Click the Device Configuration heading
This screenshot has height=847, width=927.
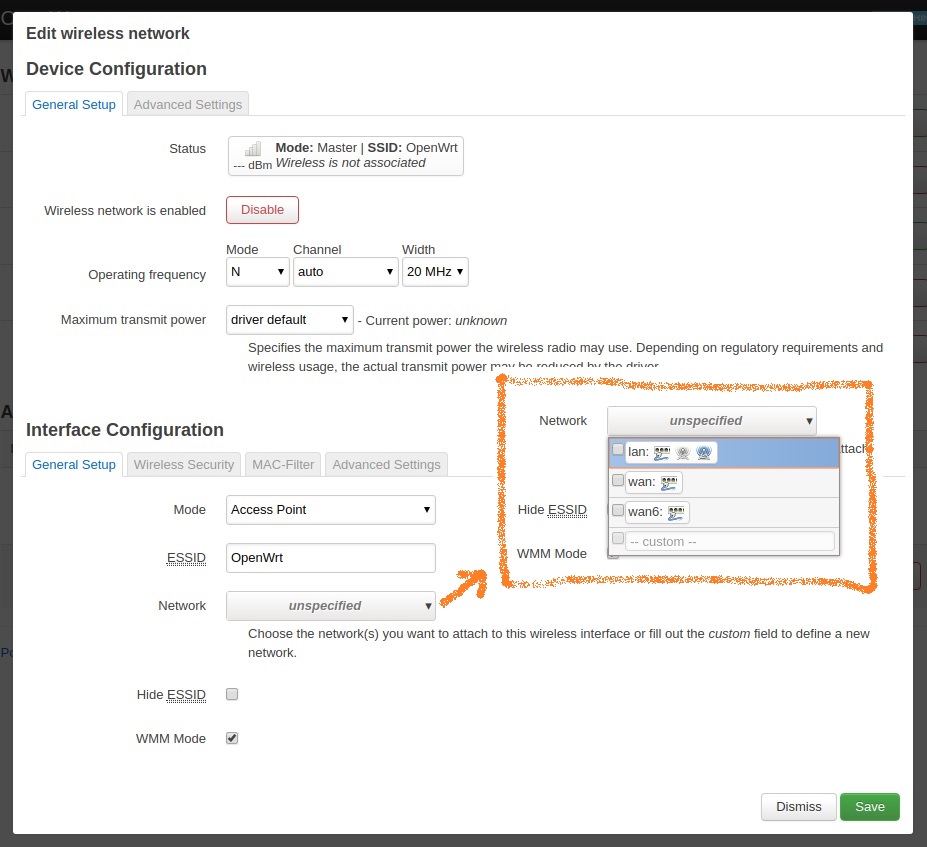[116, 69]
